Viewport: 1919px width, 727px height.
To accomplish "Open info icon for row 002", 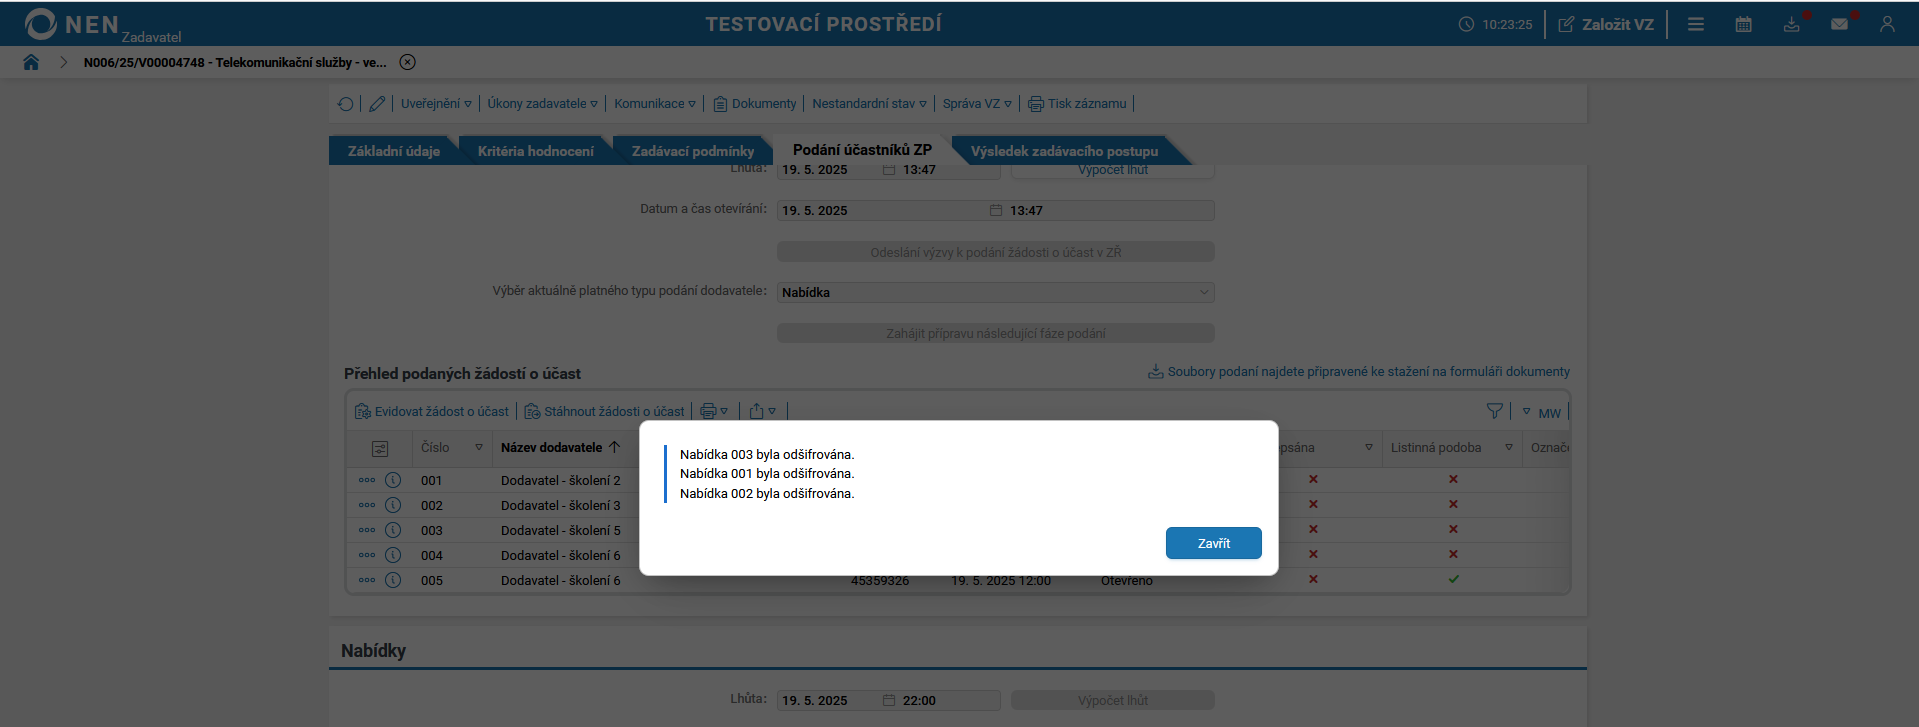I will click(393, 505).
